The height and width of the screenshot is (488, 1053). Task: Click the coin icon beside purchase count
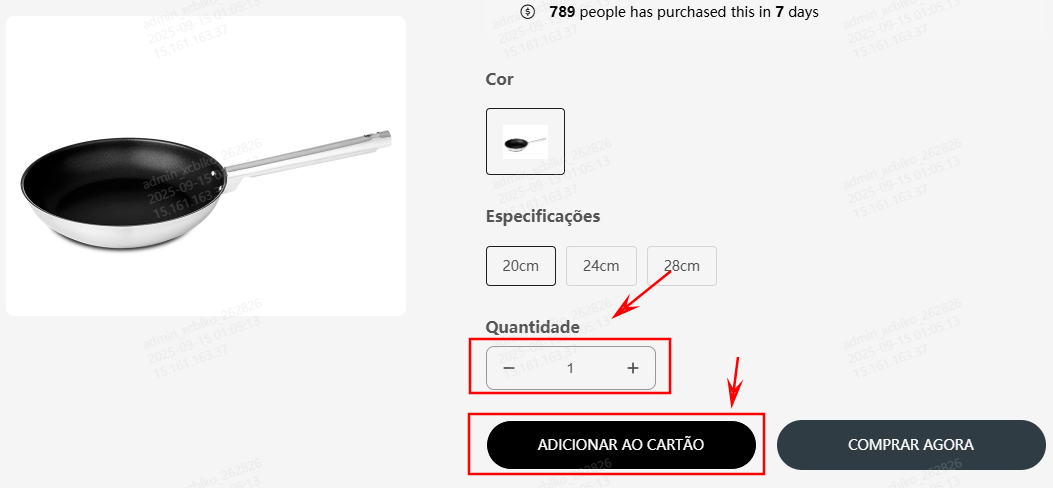(x=528, y=12)
